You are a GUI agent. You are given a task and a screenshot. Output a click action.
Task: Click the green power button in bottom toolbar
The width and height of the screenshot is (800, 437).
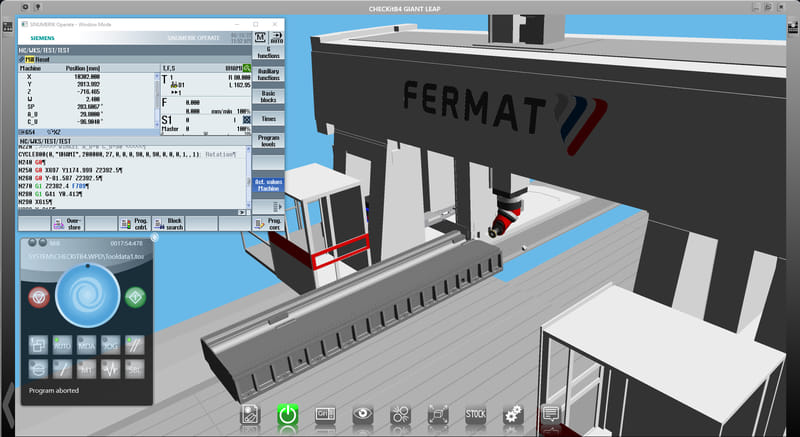[x=287, y=415]
